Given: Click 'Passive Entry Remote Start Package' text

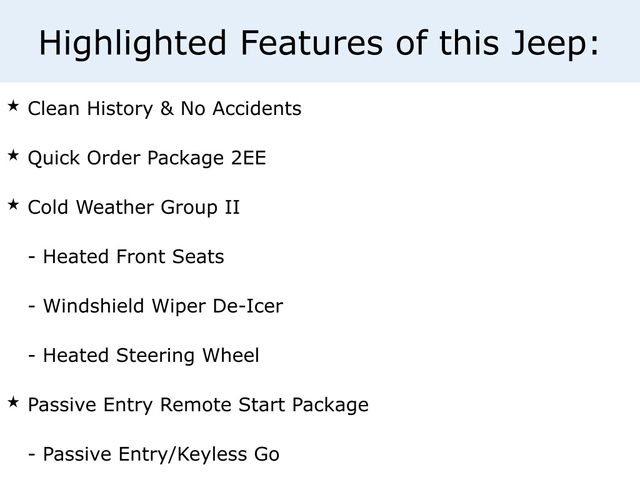Looking at the screenshot, I should tap(198, 405).
